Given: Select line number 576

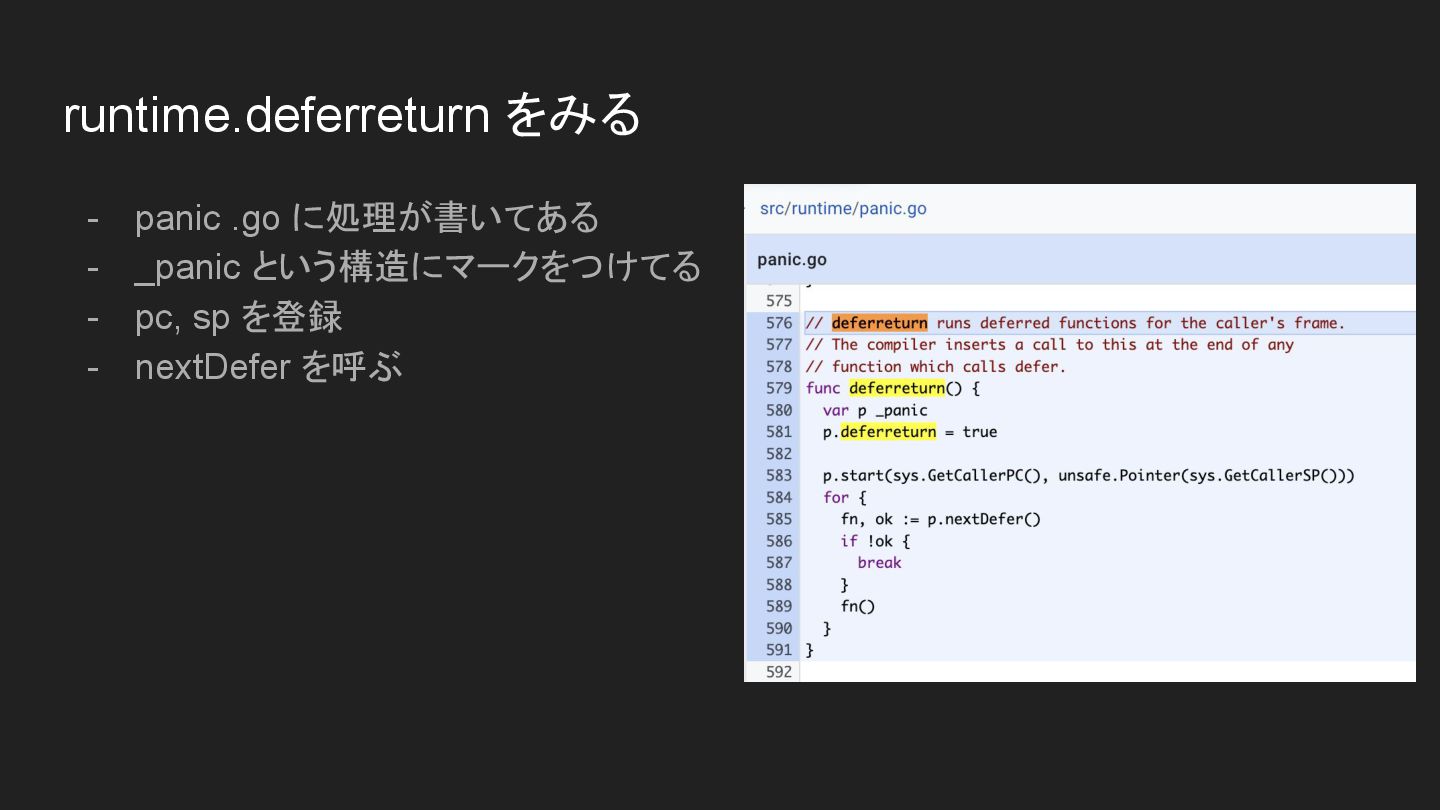Looking at the screenshot, I should (x=779, y=323).
